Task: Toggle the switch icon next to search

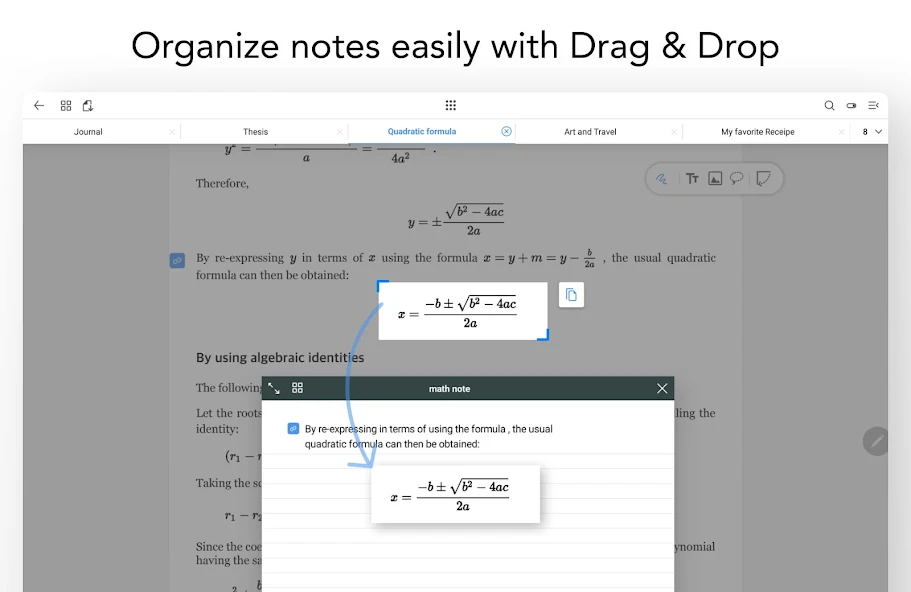Action: click(851, 105)
